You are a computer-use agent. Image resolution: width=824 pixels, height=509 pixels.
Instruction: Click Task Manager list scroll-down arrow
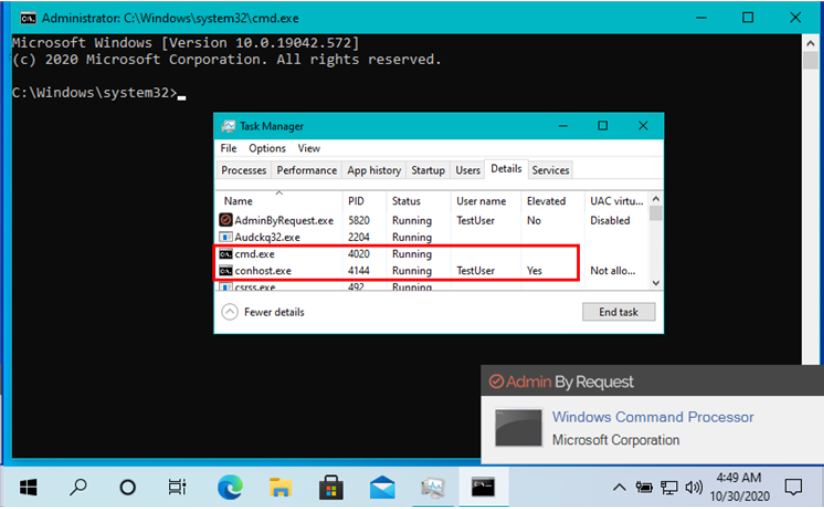(656, 283)
